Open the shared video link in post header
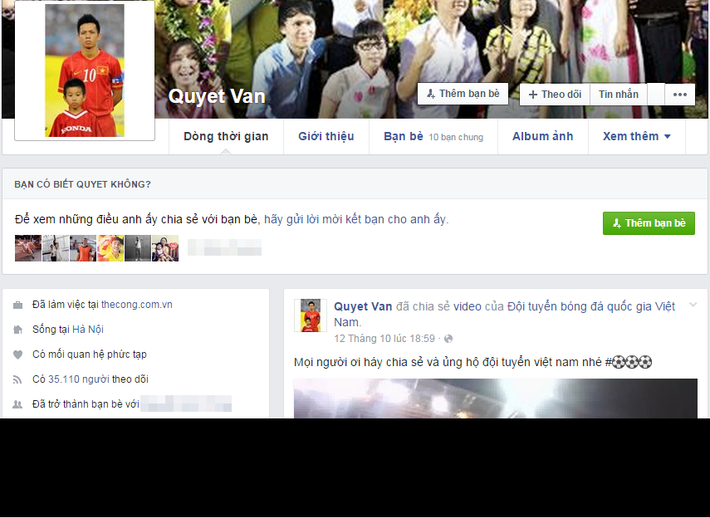 pos(467,307)
